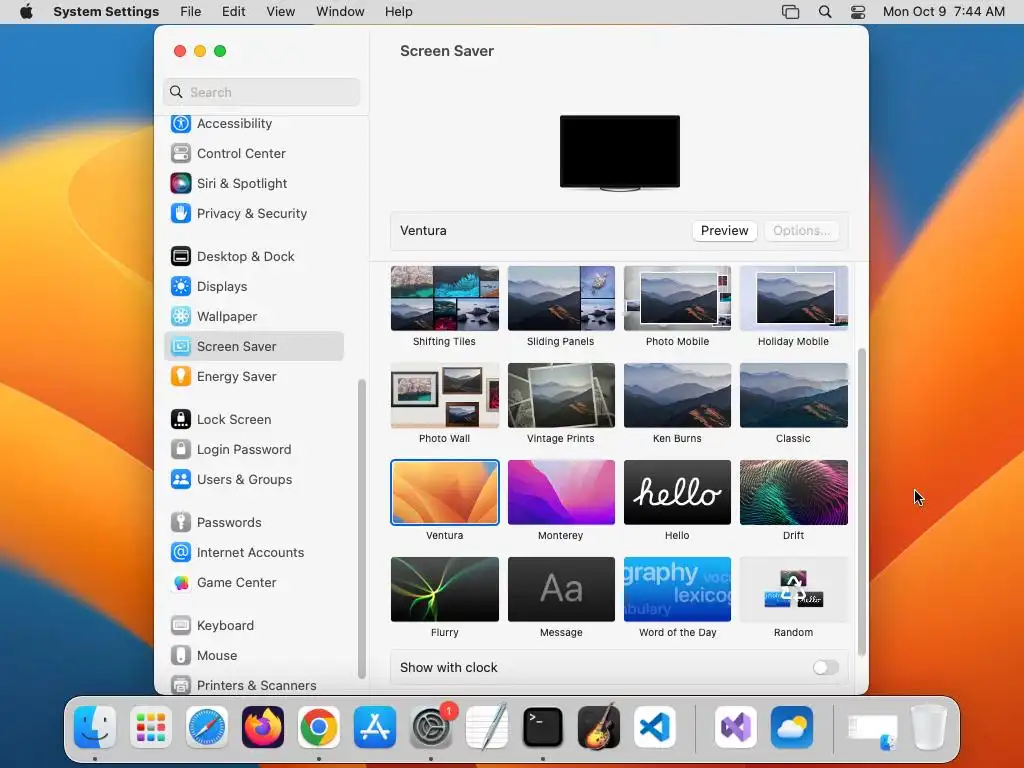
Task: Open the Window menu
Action: (340, 12)
